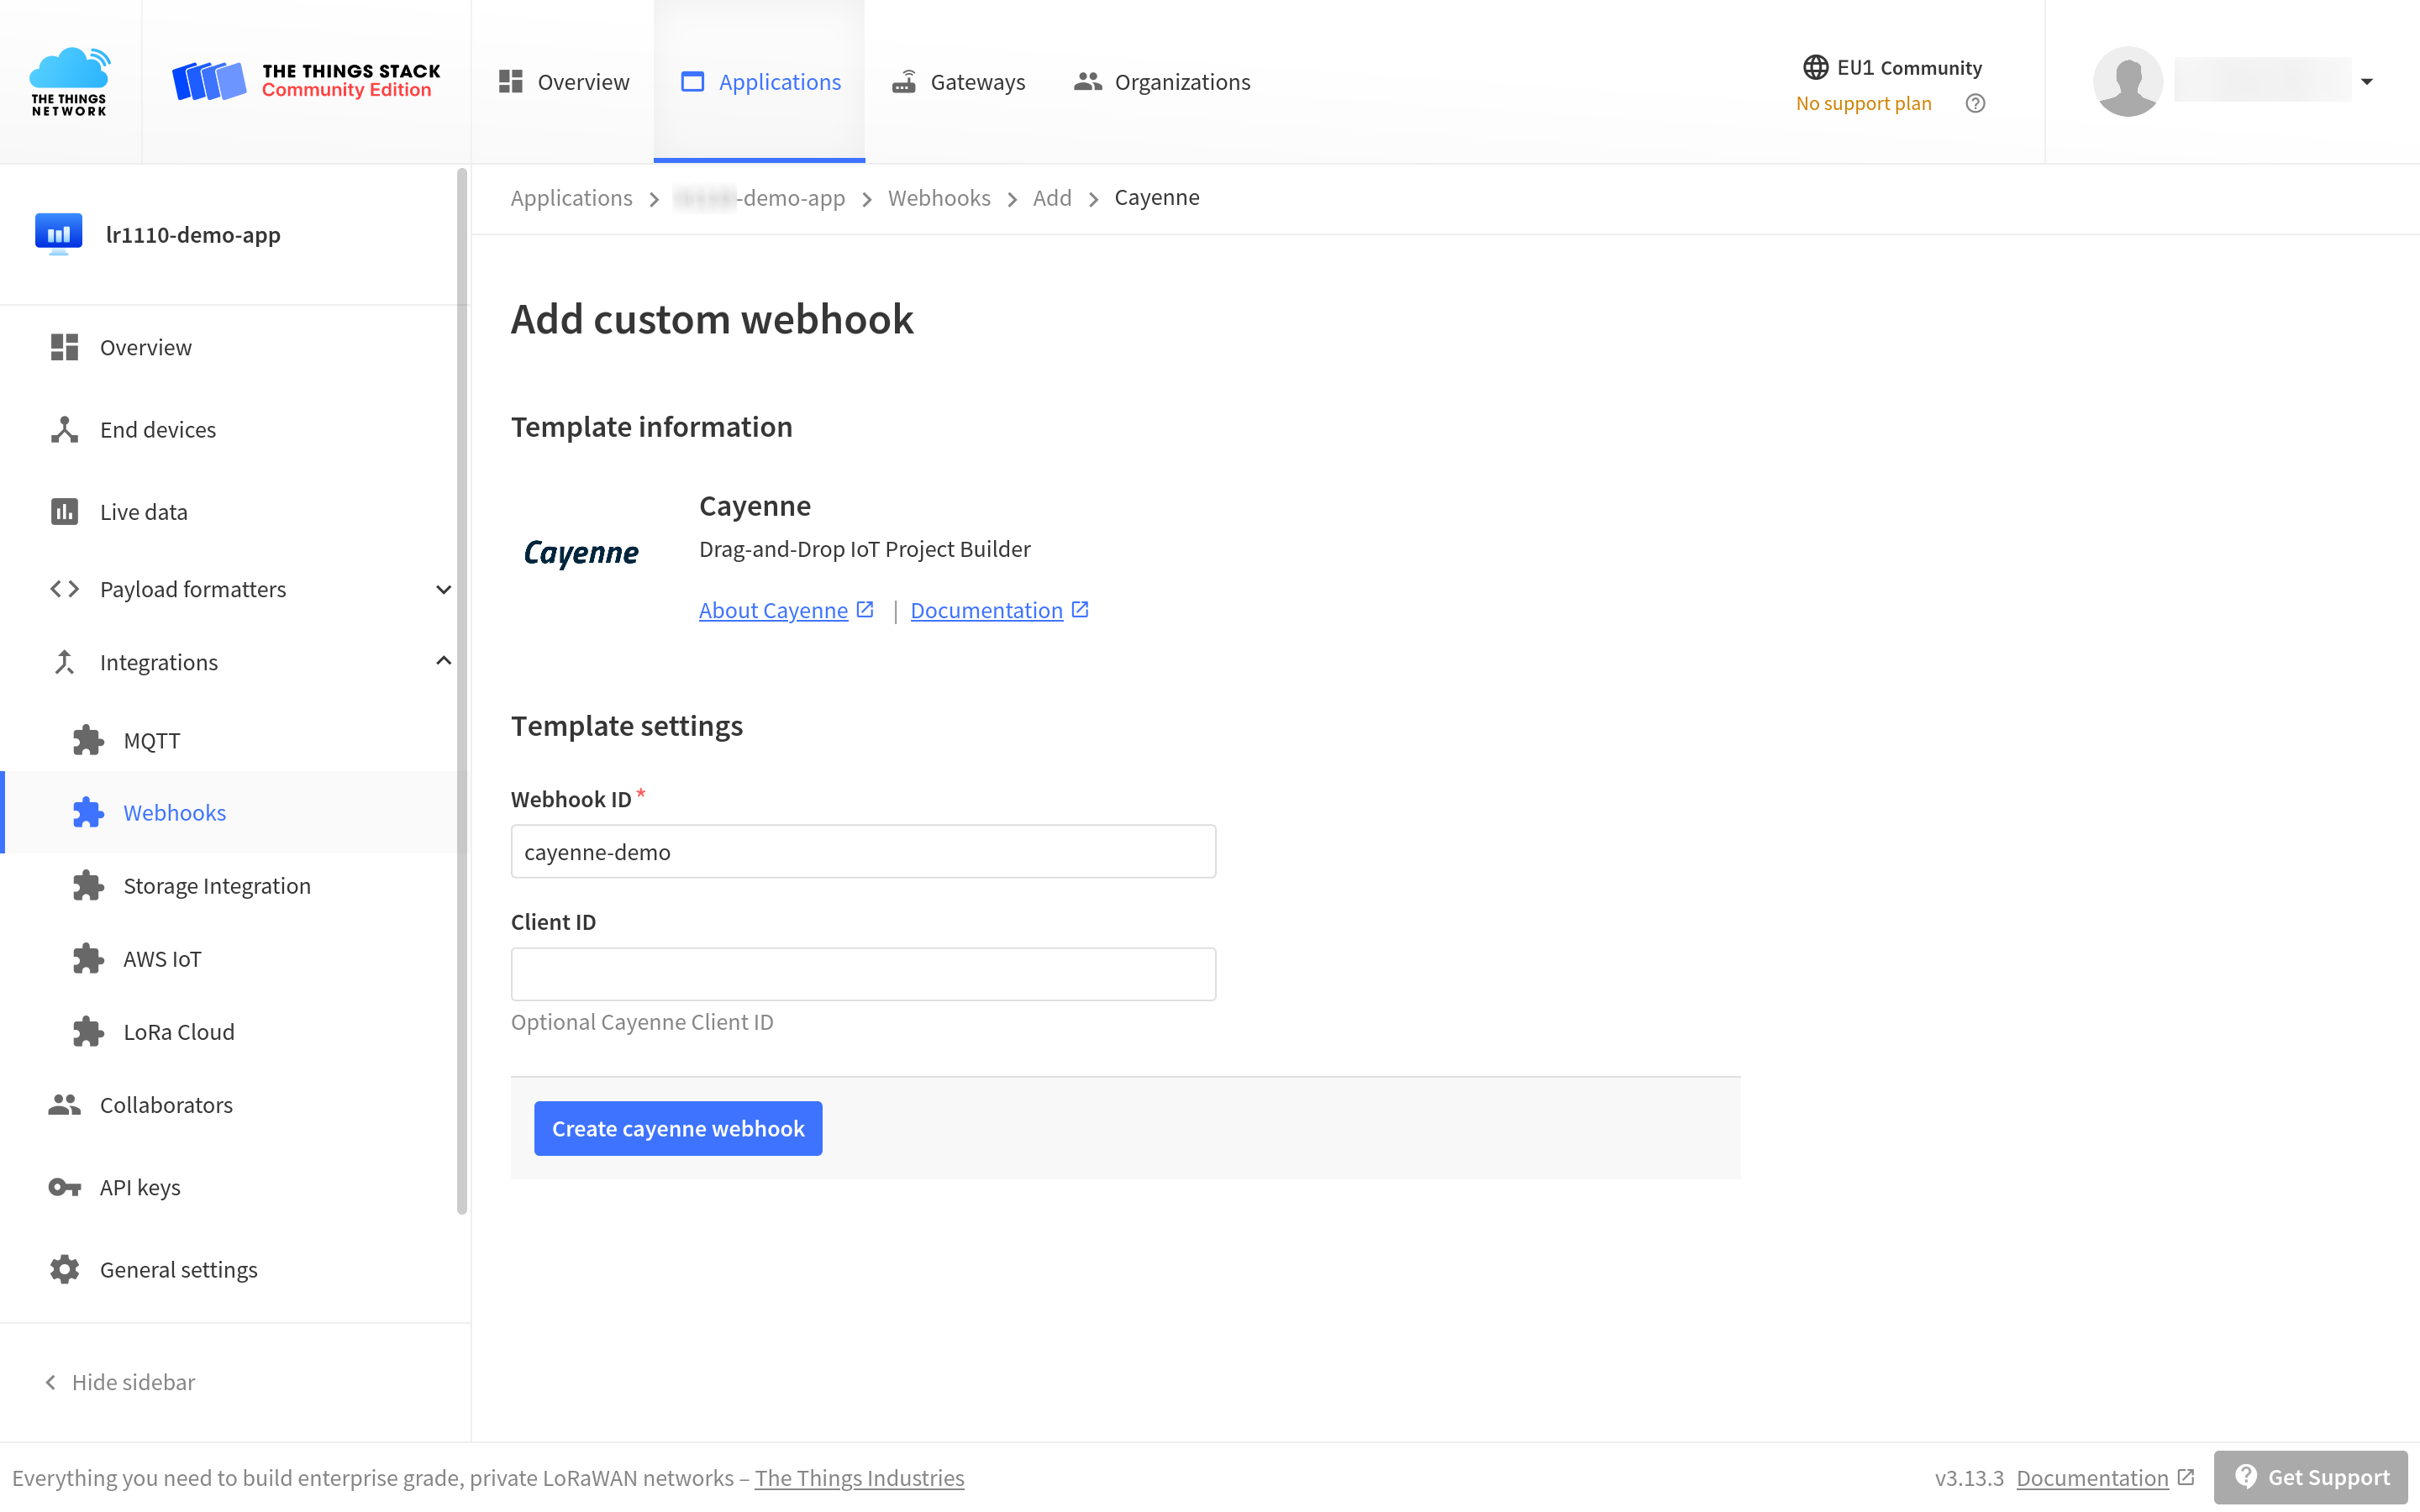Click the Integrations merge icon
Screen dimensions: 2420x1512
click(x=64, y=661)
